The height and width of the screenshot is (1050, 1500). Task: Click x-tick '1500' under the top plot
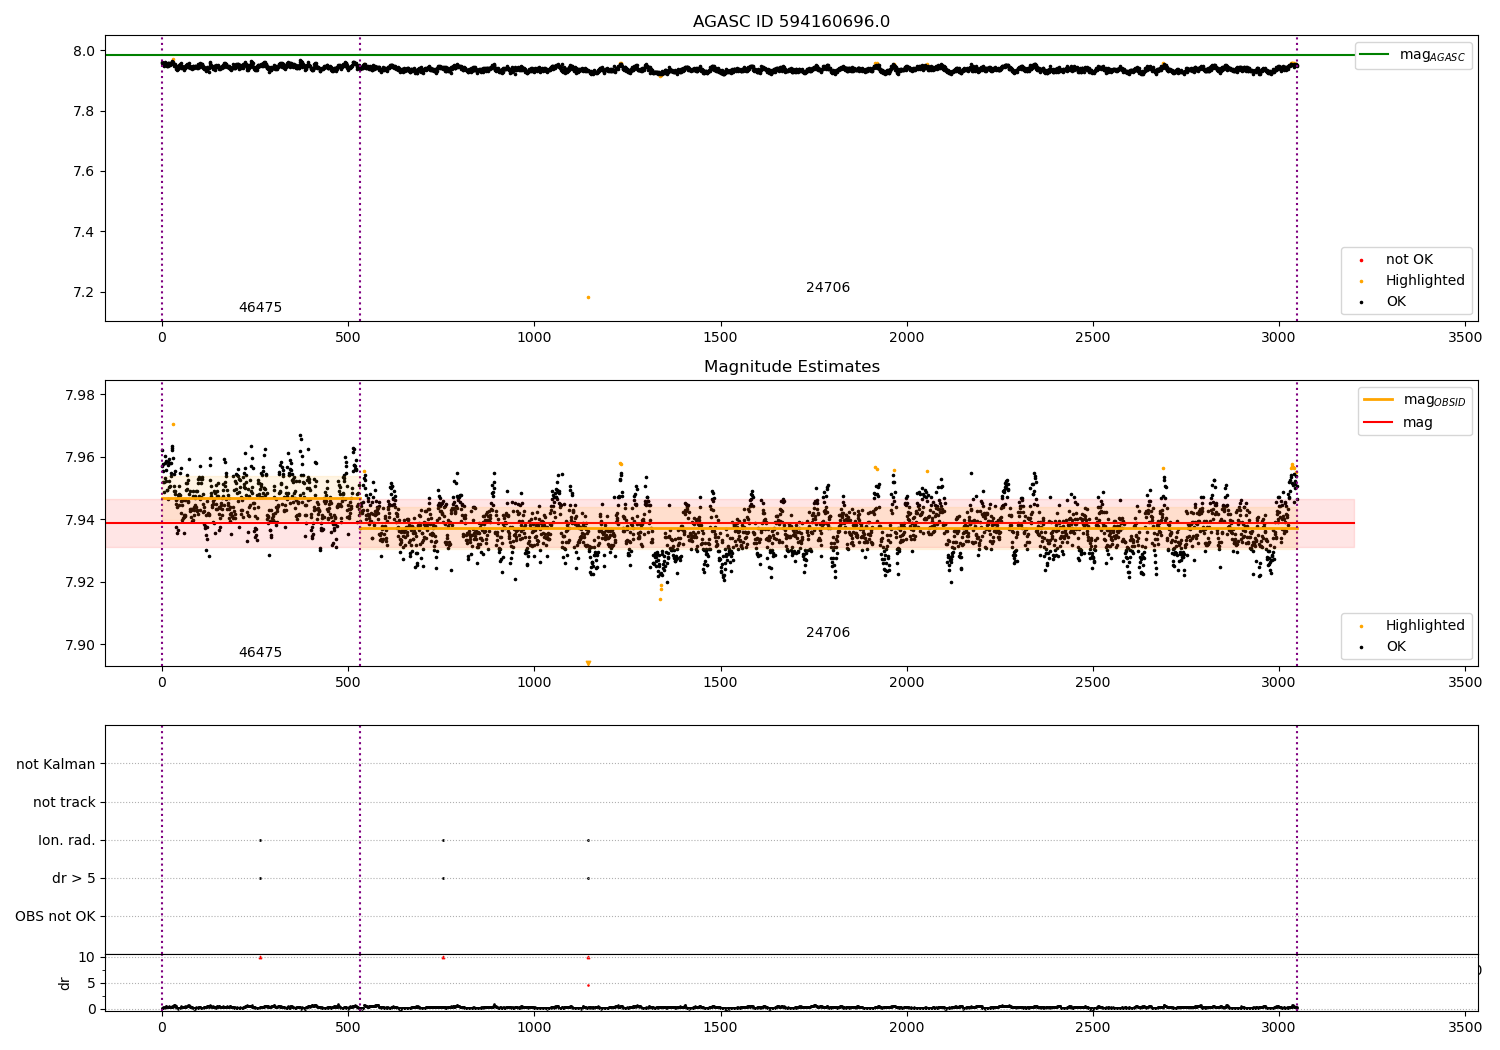tap(720, 338)
